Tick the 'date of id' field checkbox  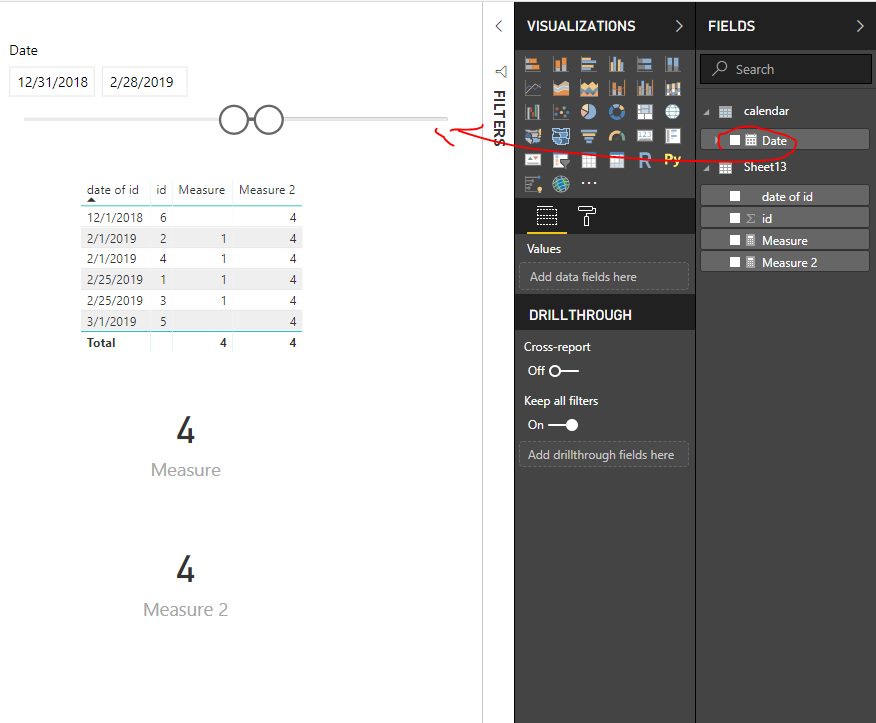735,196
